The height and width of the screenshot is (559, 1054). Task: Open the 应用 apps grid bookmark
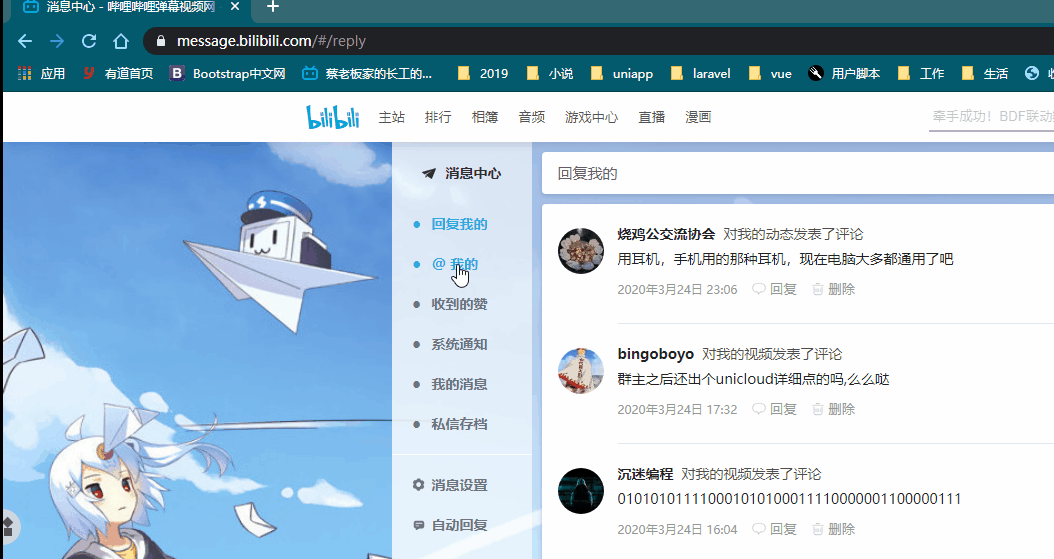click(x=41, y=73)
